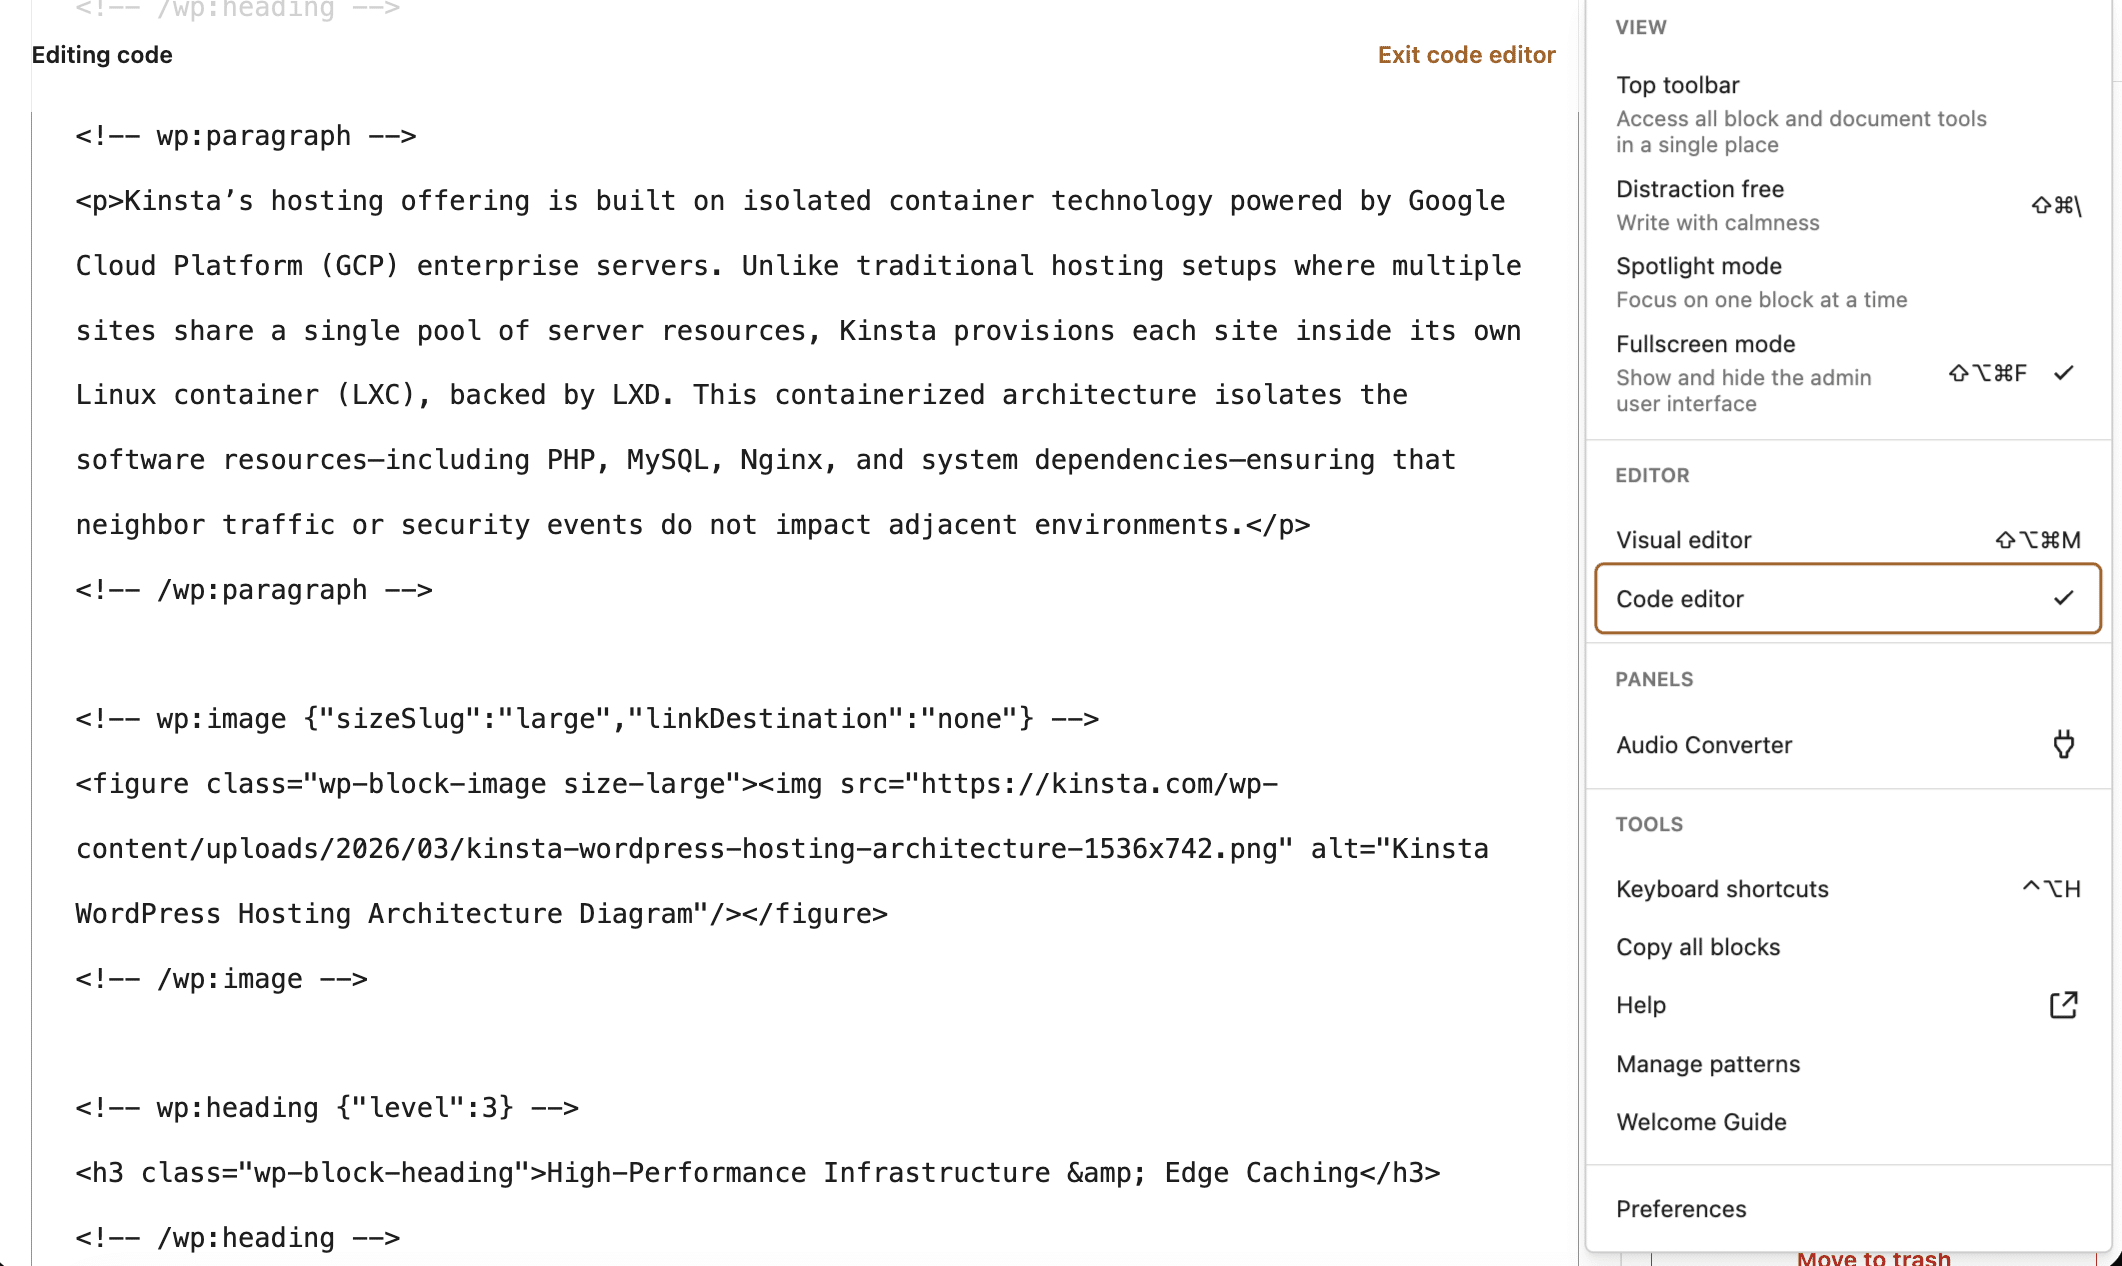Open the Audio Converter panel
The width and height of the screenshot is (2122, 1266).
(x=1848, y=745)
